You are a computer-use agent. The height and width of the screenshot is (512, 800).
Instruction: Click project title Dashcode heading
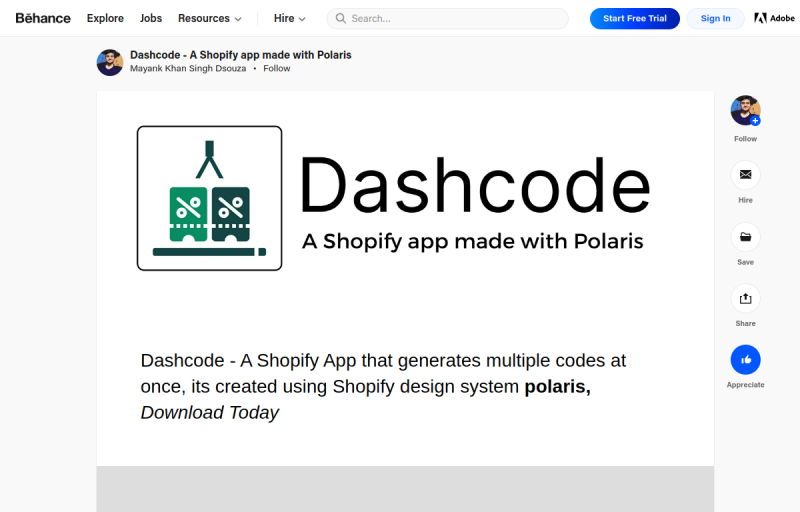[x=241, y=55]
